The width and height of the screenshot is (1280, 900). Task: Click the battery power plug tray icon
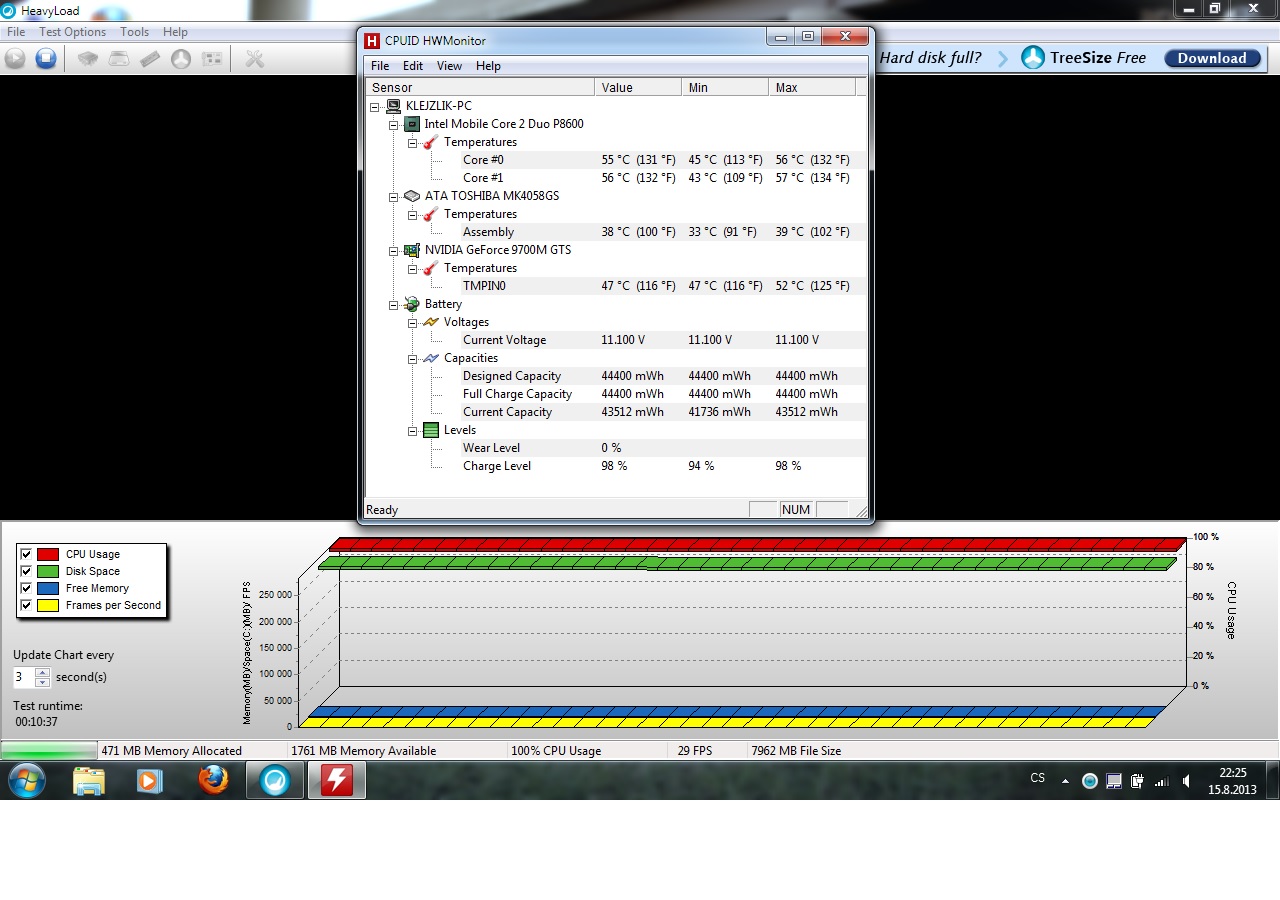point(1138,781)
